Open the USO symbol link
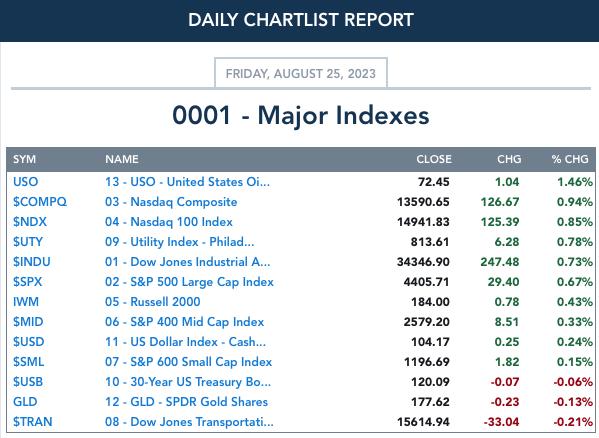The image size is (599, 438). tap(26, 182)
